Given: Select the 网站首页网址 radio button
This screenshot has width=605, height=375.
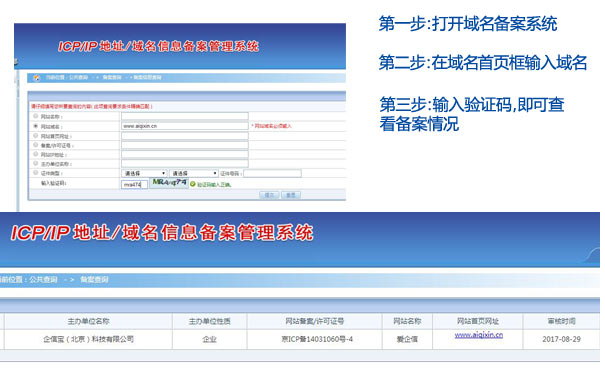Looking at the screenshot, I should (35, 135).
